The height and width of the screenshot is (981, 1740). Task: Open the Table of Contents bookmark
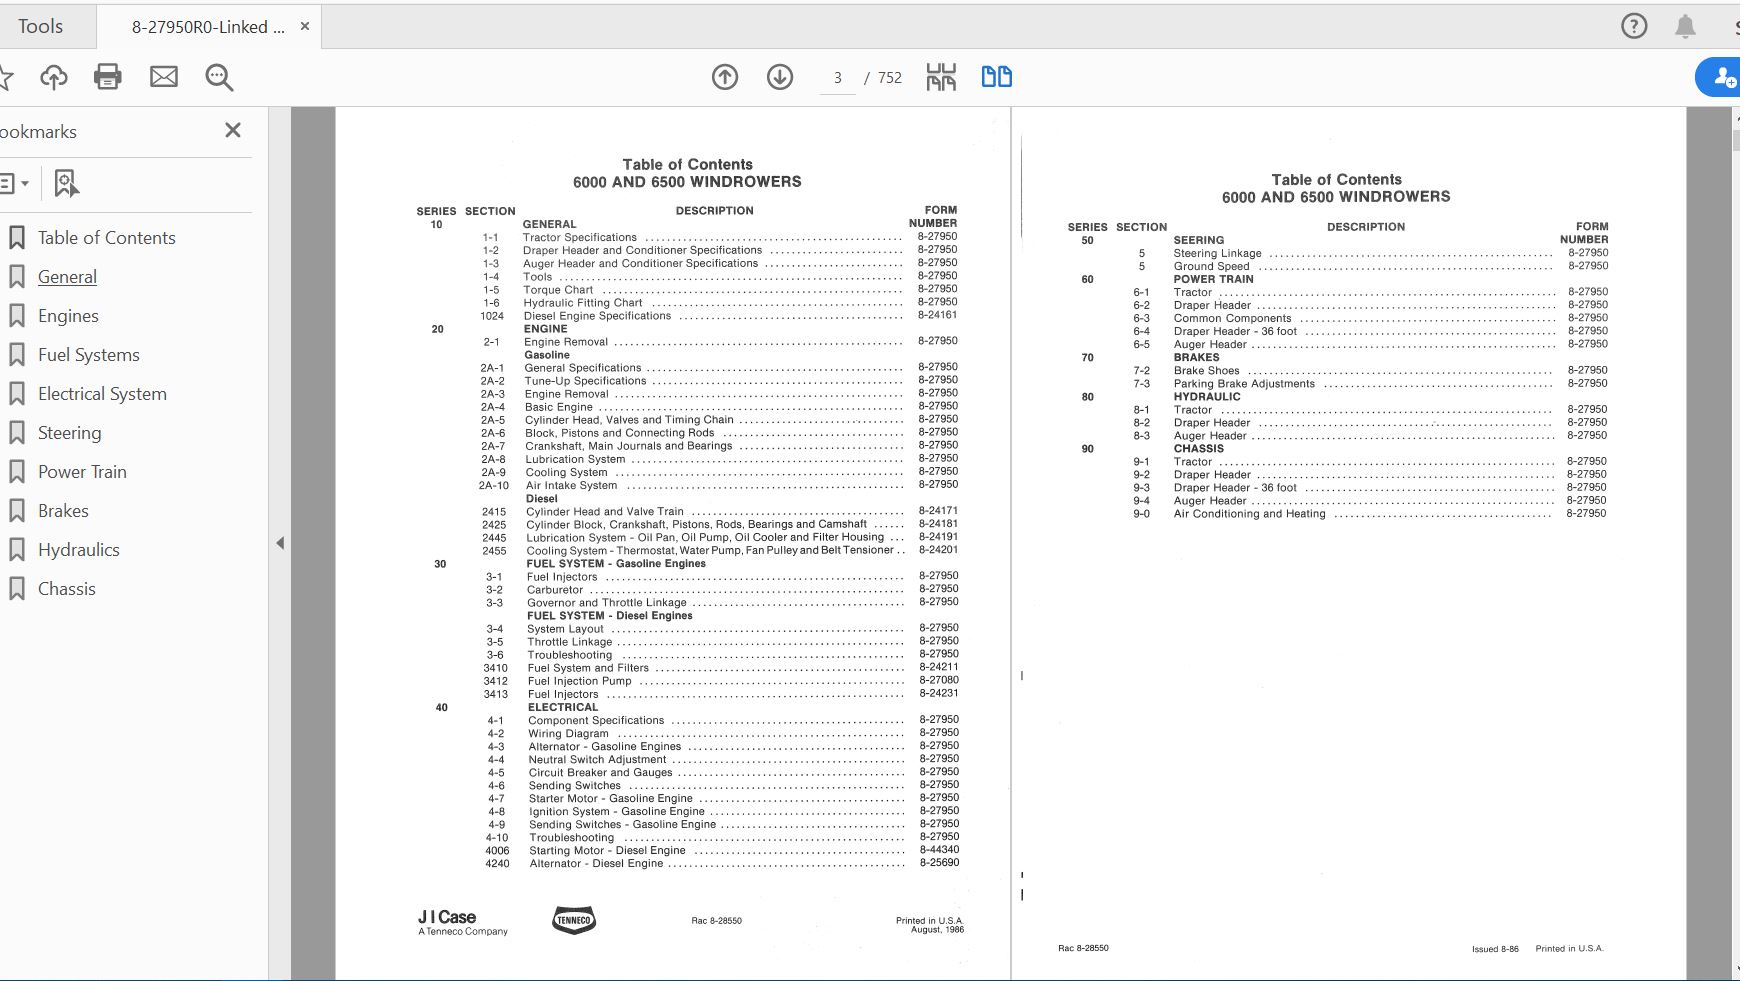tap(107, 238)
